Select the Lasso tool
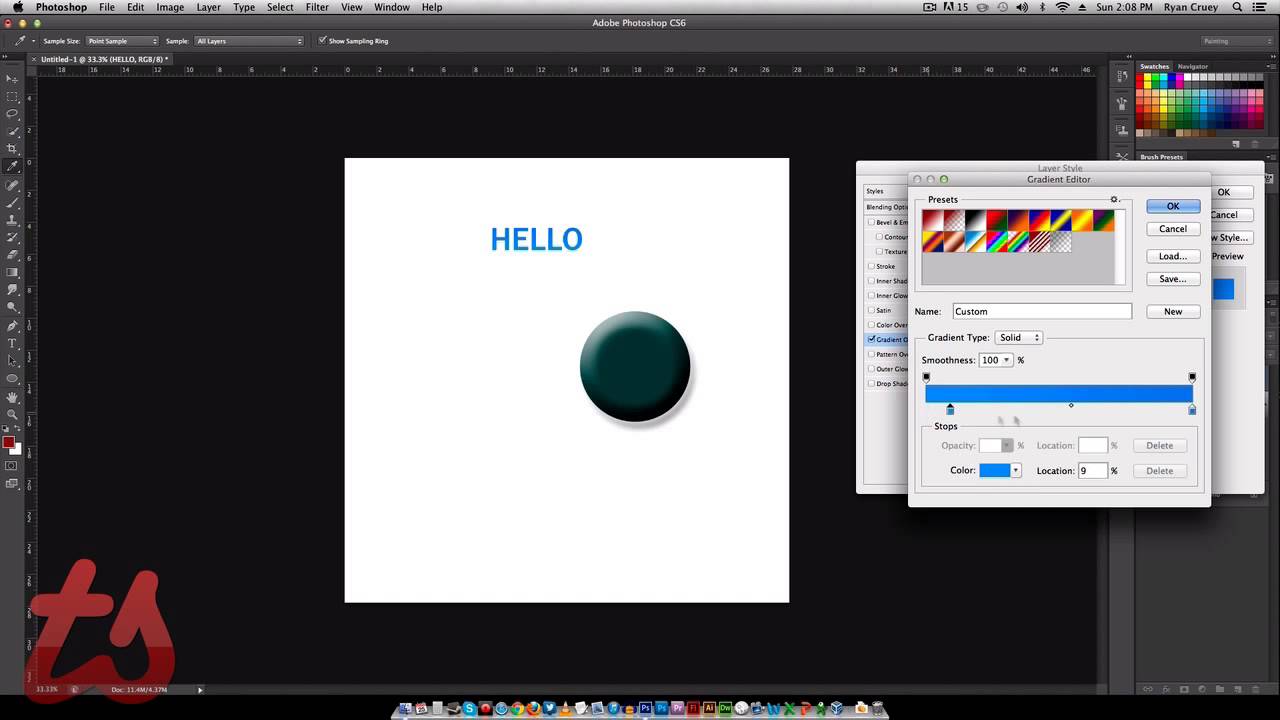Viewport: 1280px width, 720px height. (x=12, y=114)
